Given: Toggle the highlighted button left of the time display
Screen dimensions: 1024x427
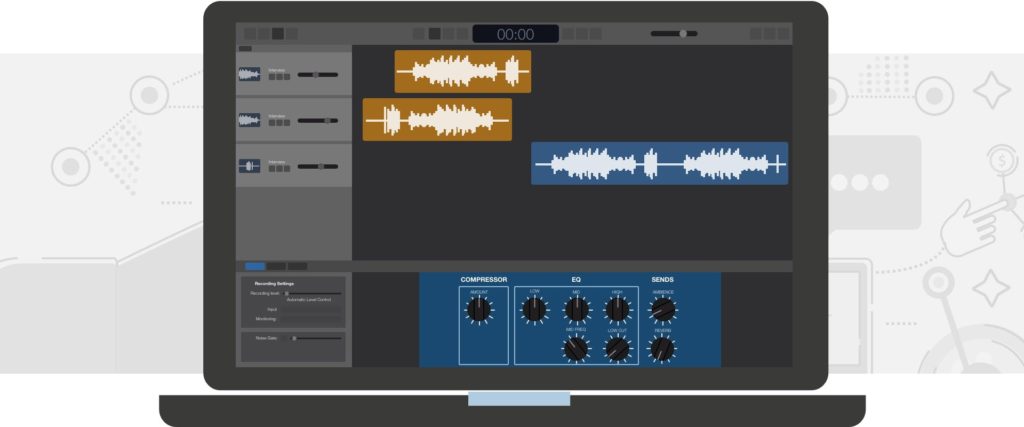Looking at the screenshot, I should tap(435, 33).
